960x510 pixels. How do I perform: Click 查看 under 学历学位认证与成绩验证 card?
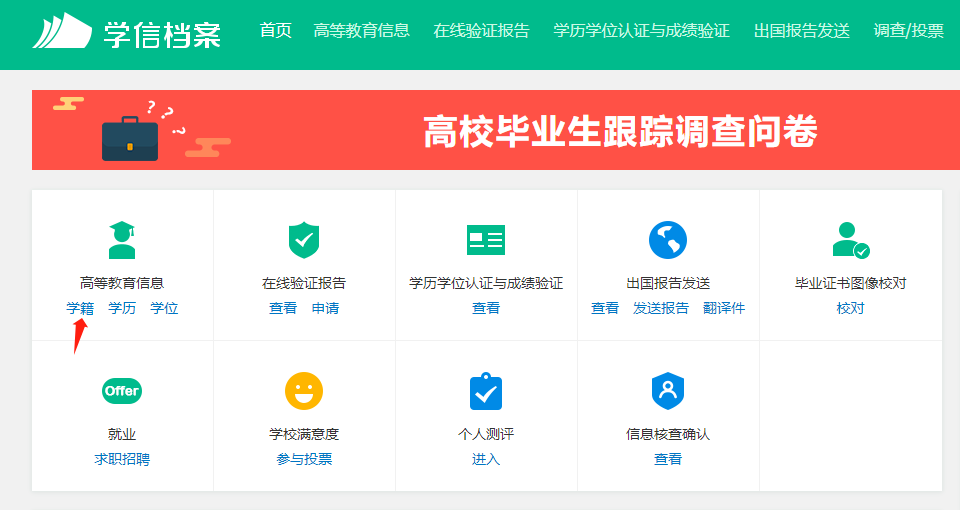click(486, 308)
